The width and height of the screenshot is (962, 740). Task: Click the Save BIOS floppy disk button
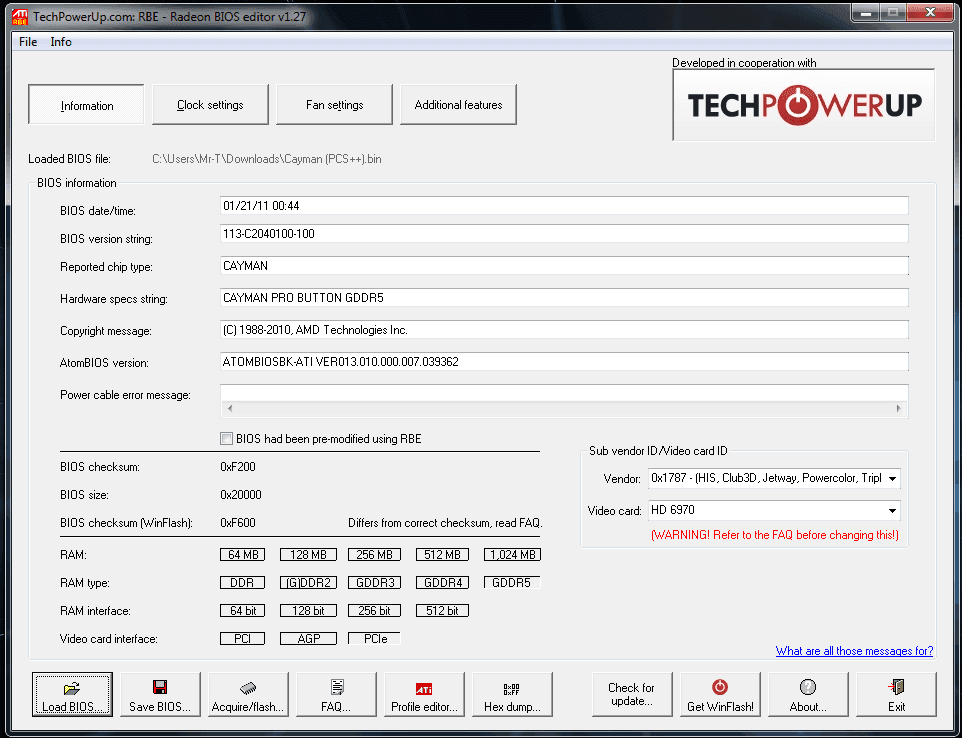160,694
